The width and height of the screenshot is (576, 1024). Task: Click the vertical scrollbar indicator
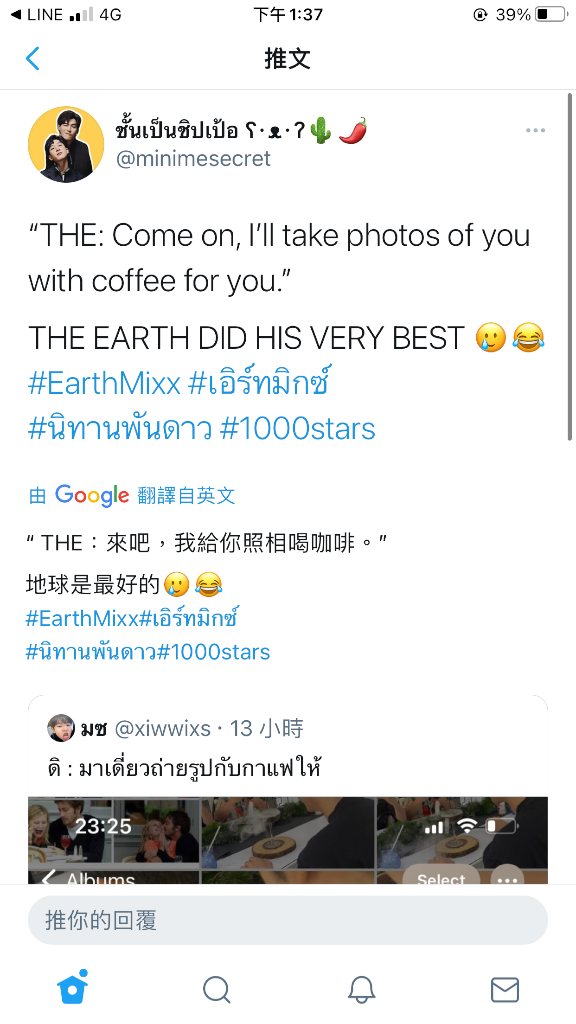(570, 268)
